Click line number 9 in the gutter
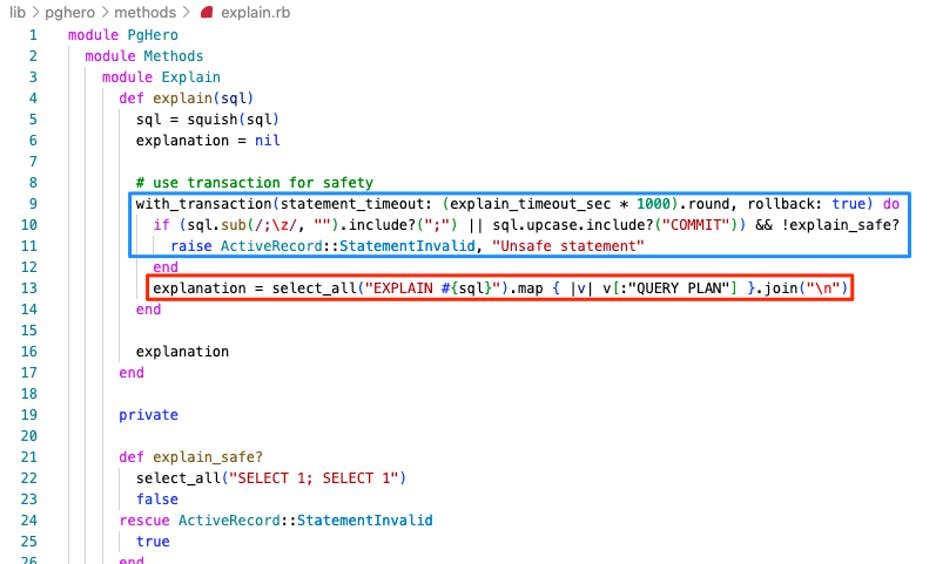This screenshot has height=564, width=936. pyautogui.click(x=33, y=204)
